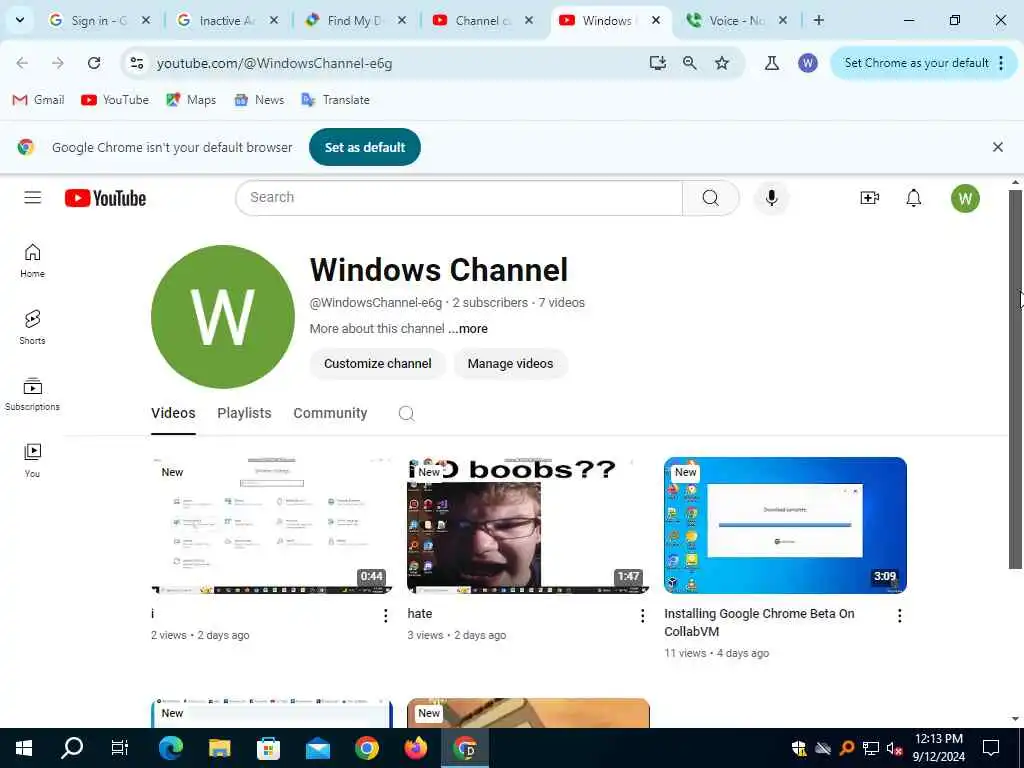Go back in browser history
1024x768 pixels.
22,63
